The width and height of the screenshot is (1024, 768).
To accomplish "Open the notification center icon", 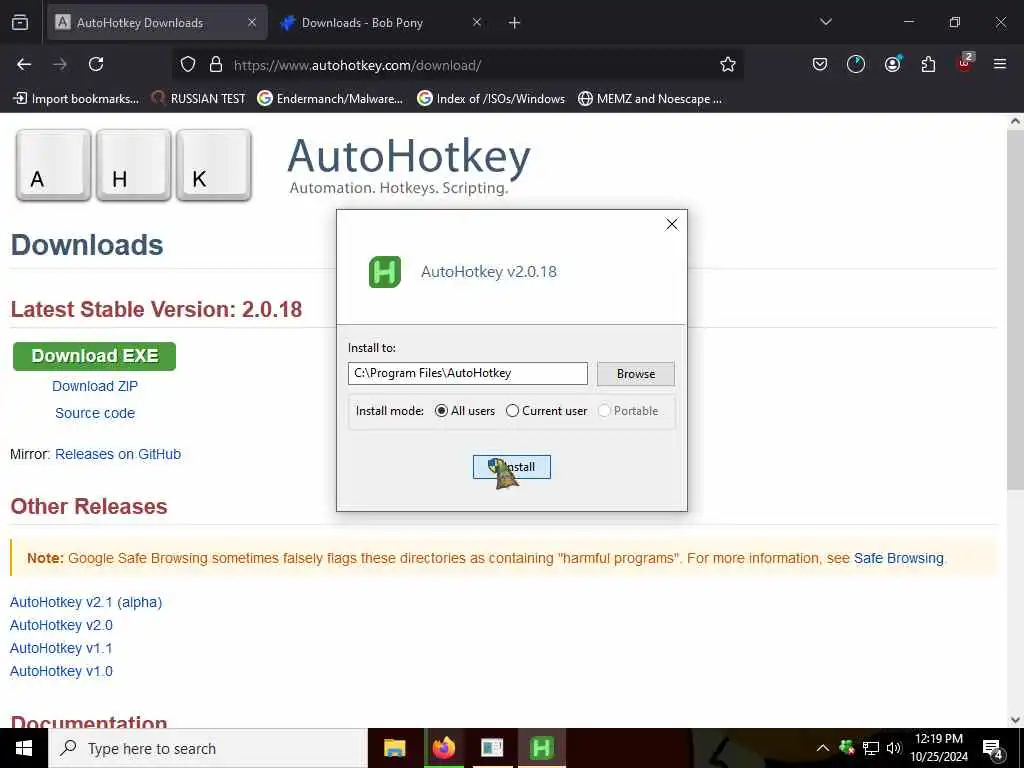I will pyautogui.click(x=993, y=750).
